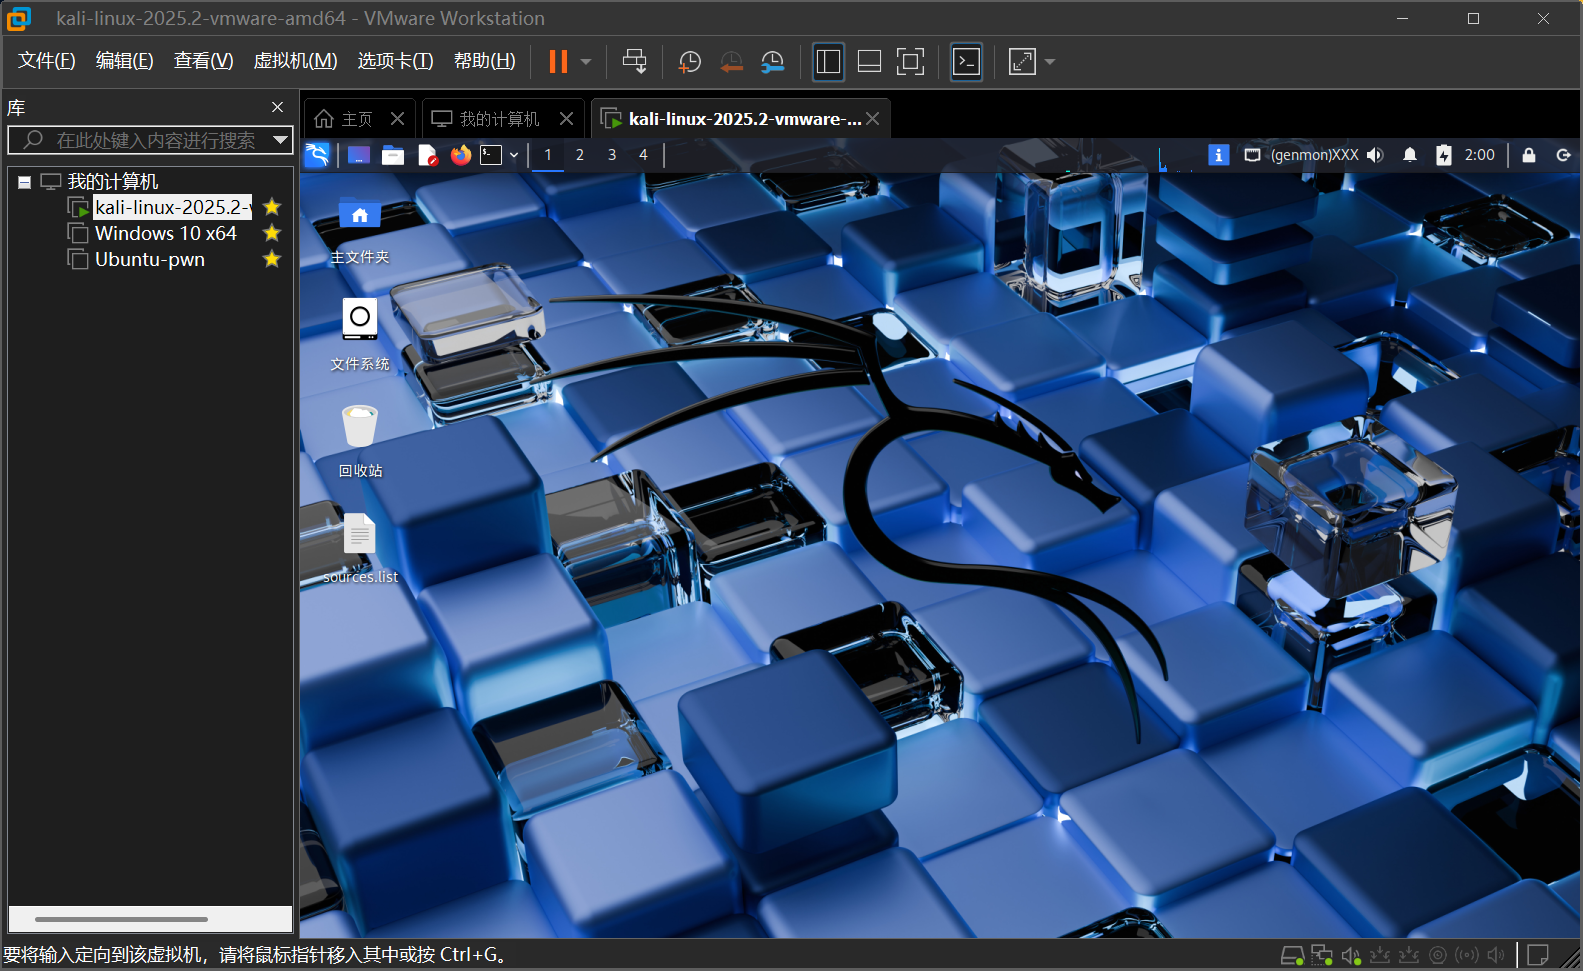Click the show desktop icon in Kali panel
This screenshot has width=1583, height=971.
click(x=358, y=155)
